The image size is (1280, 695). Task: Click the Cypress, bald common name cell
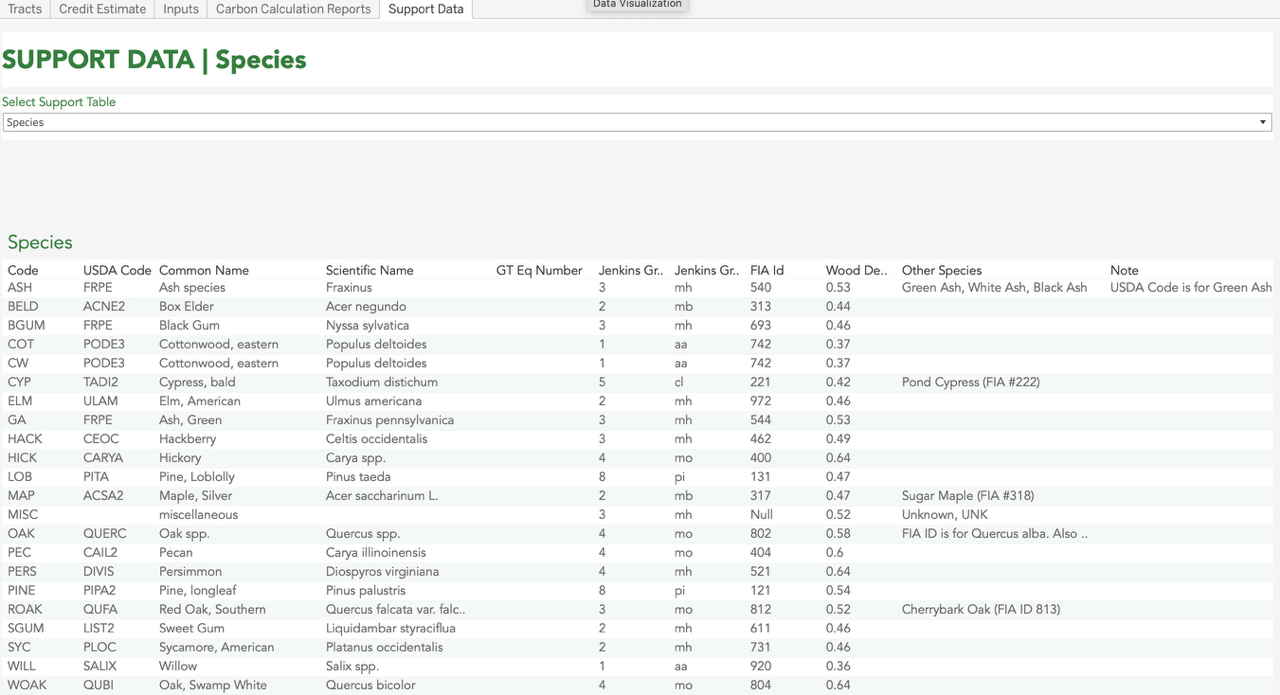[x=197, y=382]
